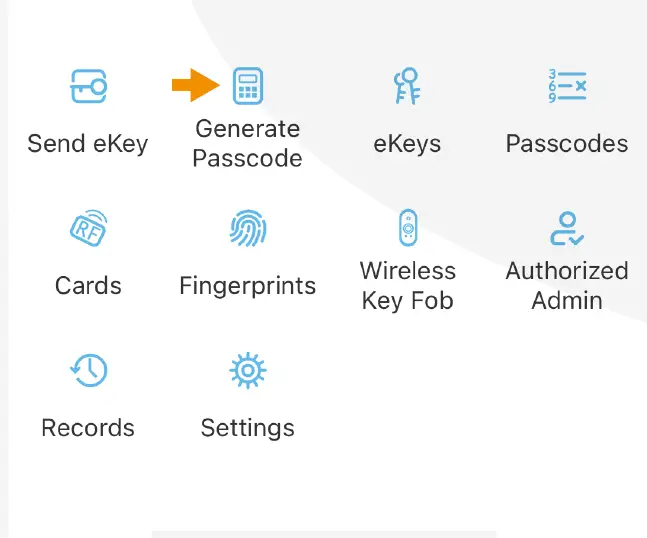The image size is (647, 538).
Task: Click the Send eKey label
Action: pyautogui.click(x=88, y=143)
